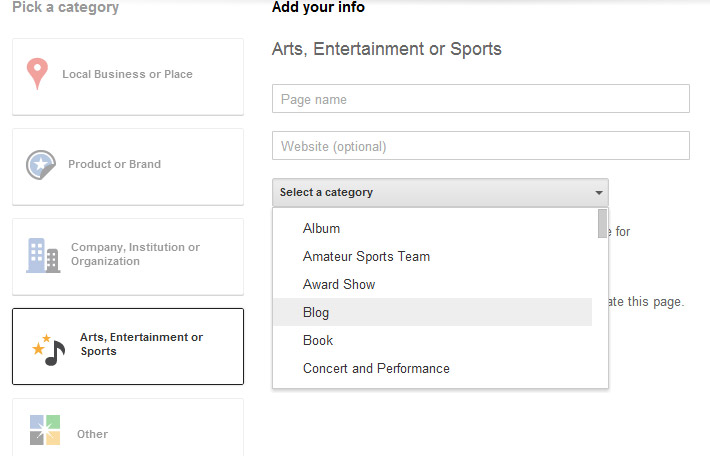The width and height of the screenshot is (710, 456).
Task: Click the colored squares Other icon
Action: 44,430
